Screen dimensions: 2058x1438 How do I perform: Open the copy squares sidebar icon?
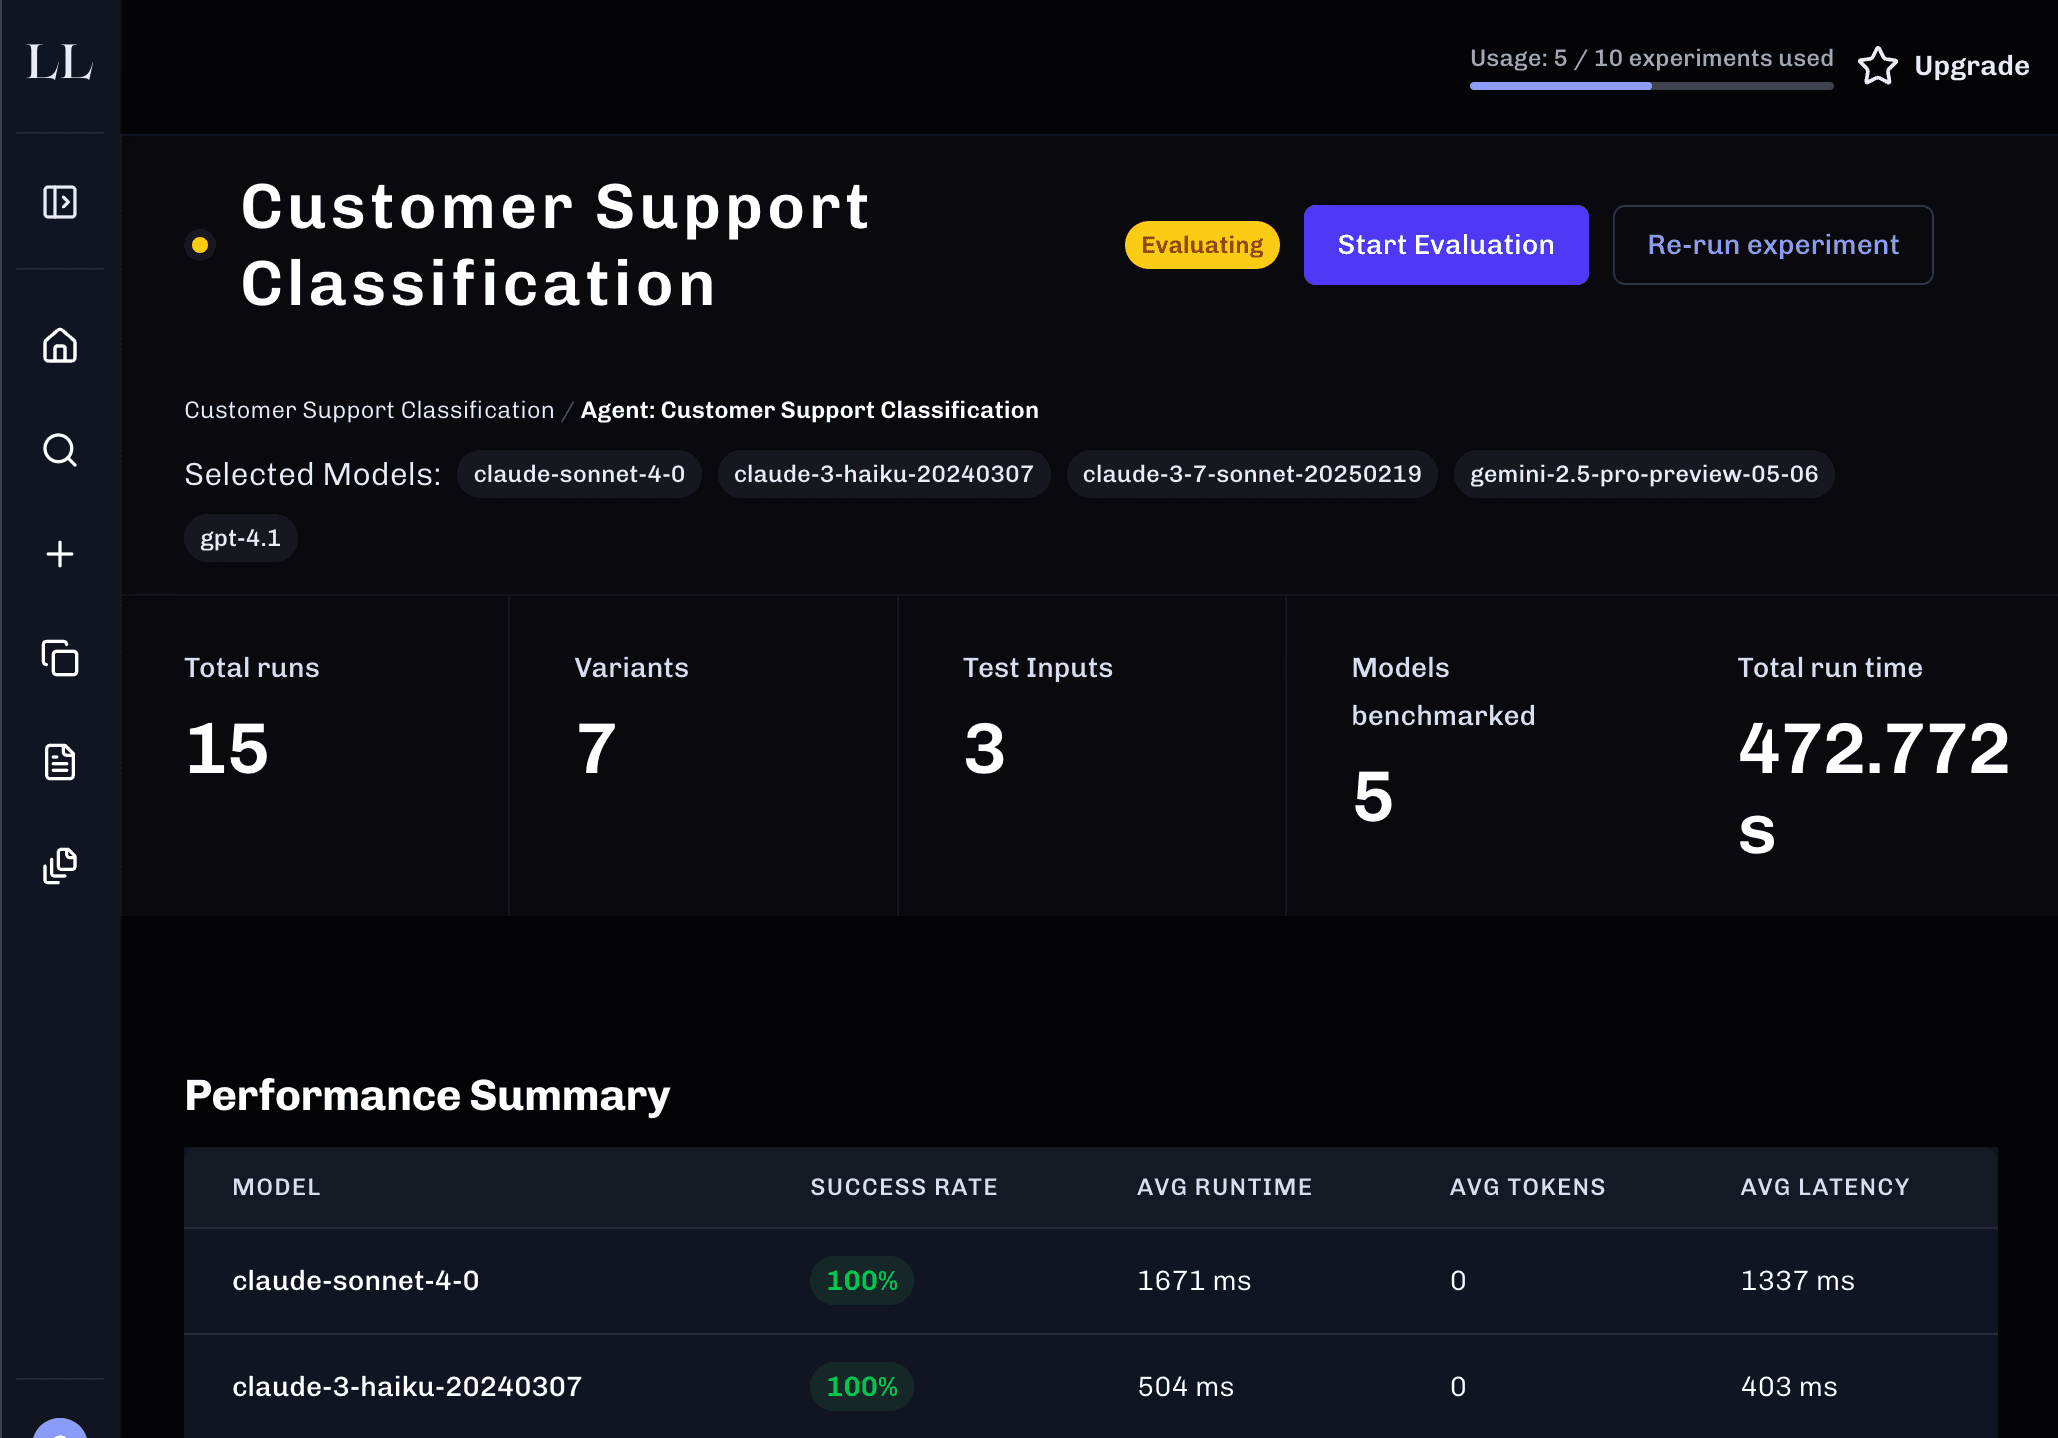pos(60,658)
